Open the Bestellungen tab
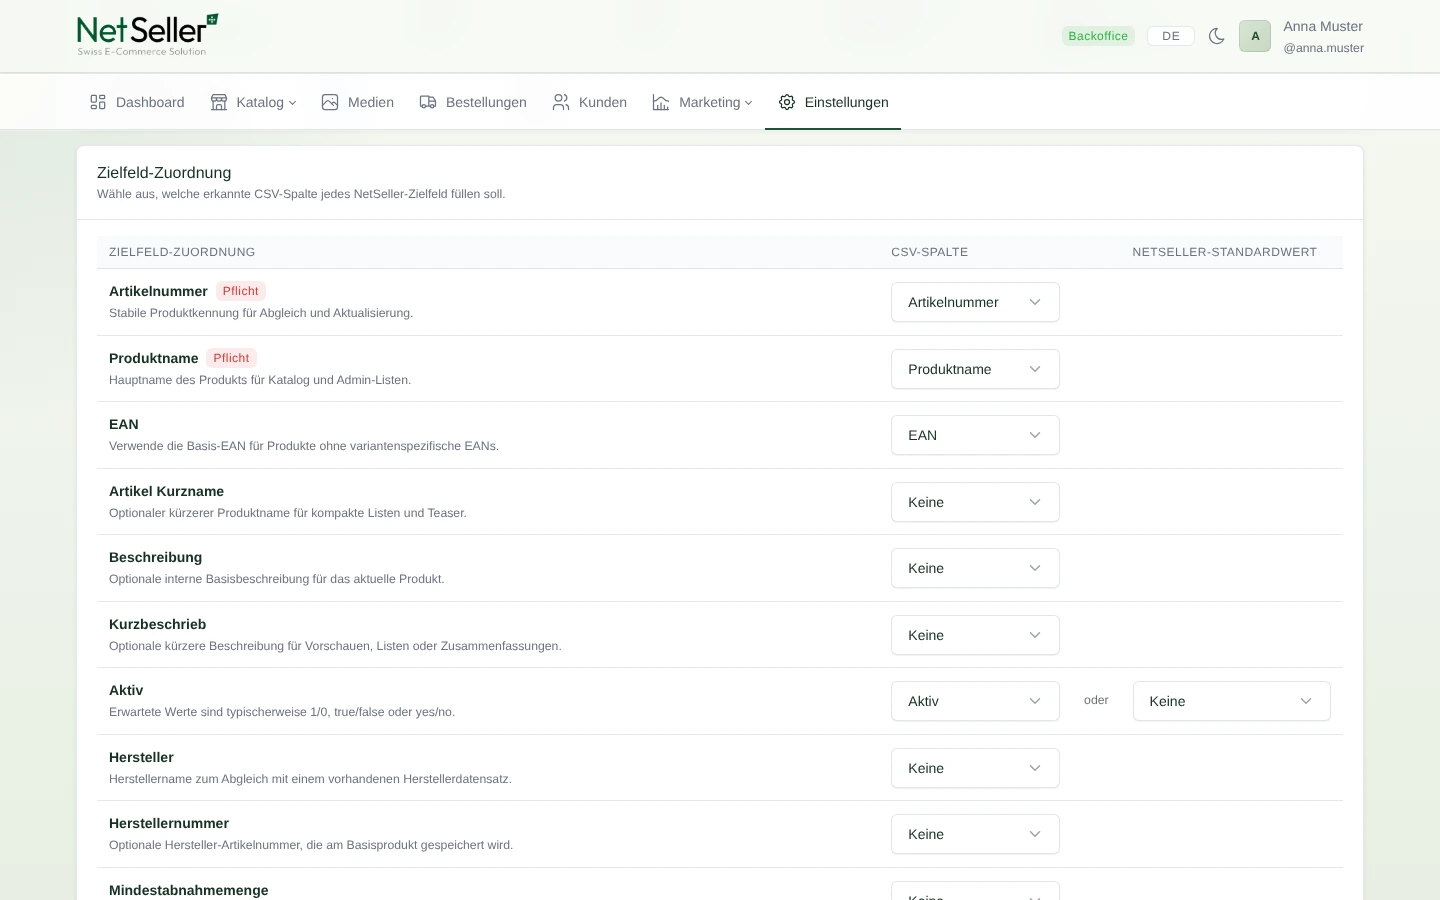Screen dimensions: 1440x900 (473, 102)
